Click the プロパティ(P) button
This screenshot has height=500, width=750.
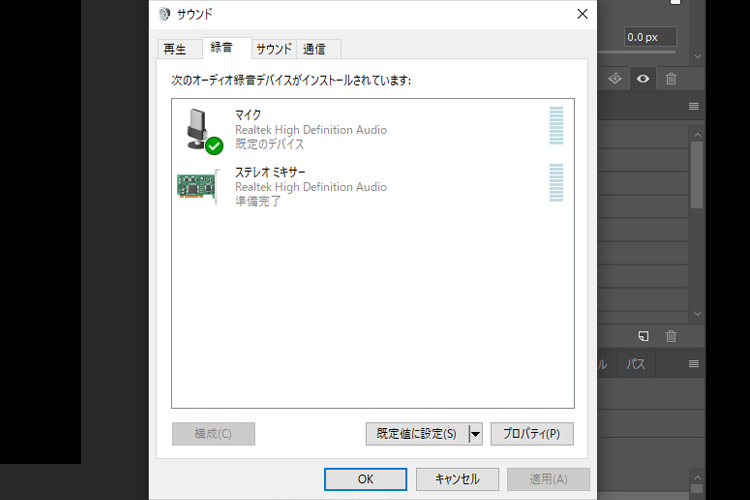pos(532,433)
